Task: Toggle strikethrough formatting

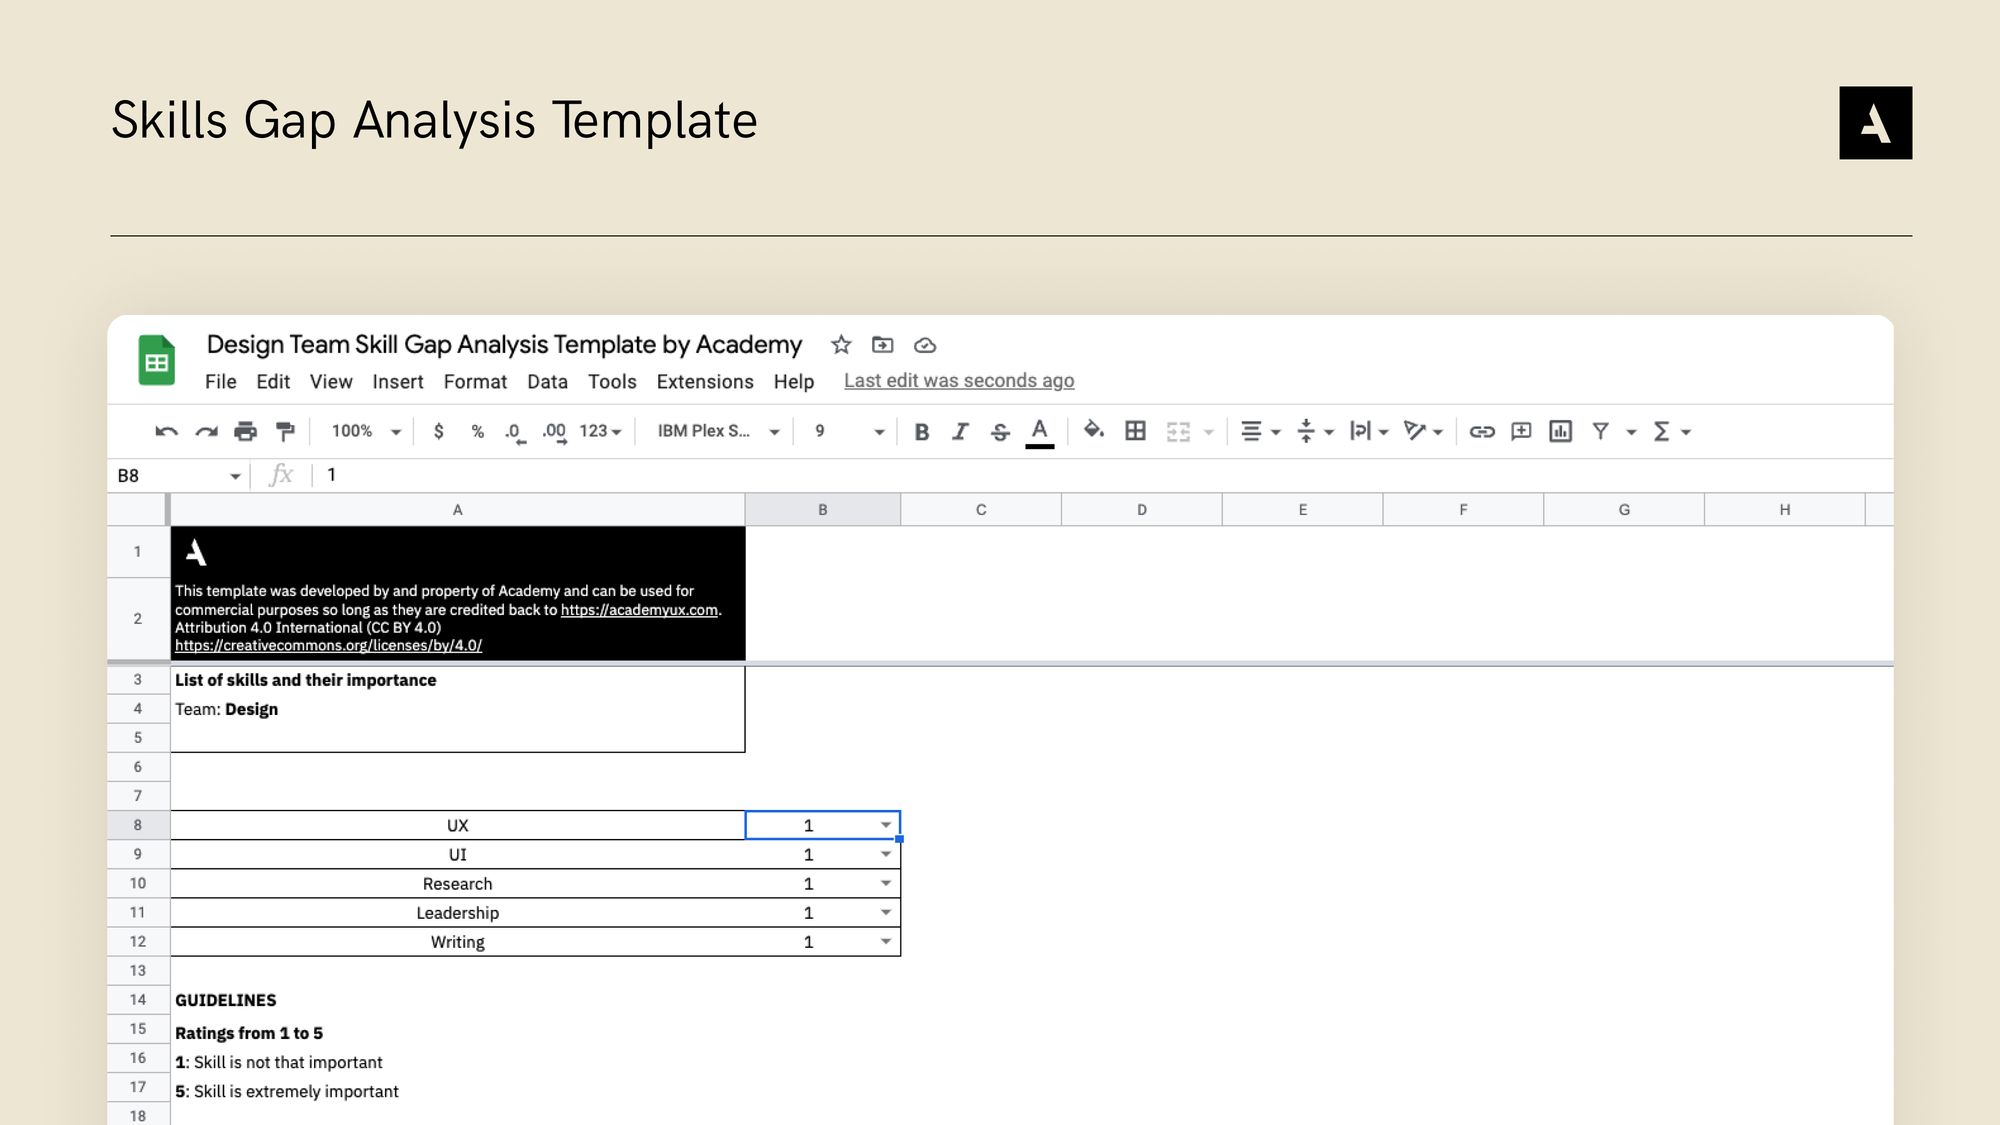Action: (x=1000, y=431)
